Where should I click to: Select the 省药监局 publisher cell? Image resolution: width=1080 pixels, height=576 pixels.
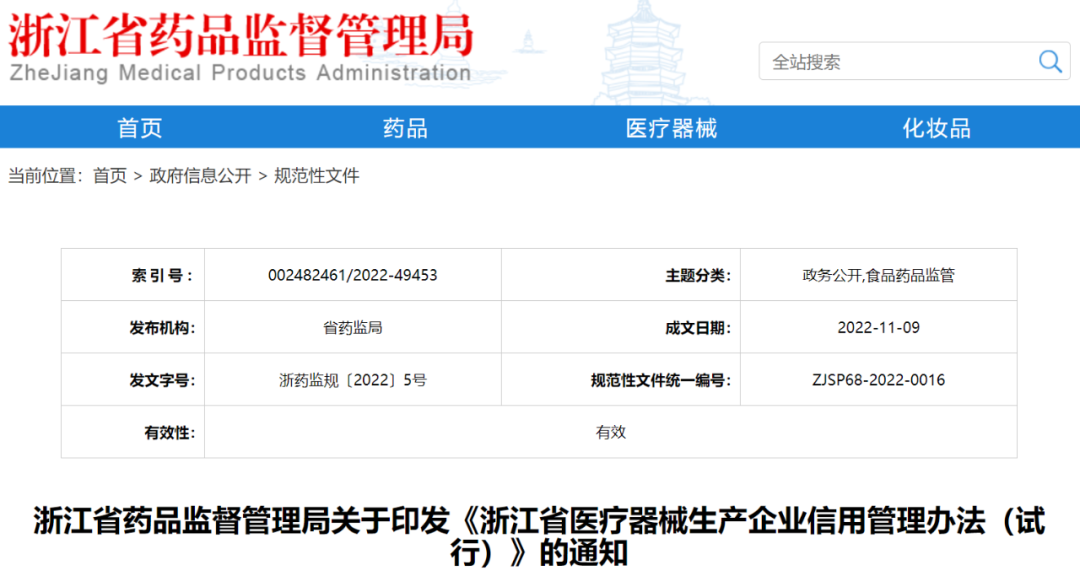click(353, 327)
